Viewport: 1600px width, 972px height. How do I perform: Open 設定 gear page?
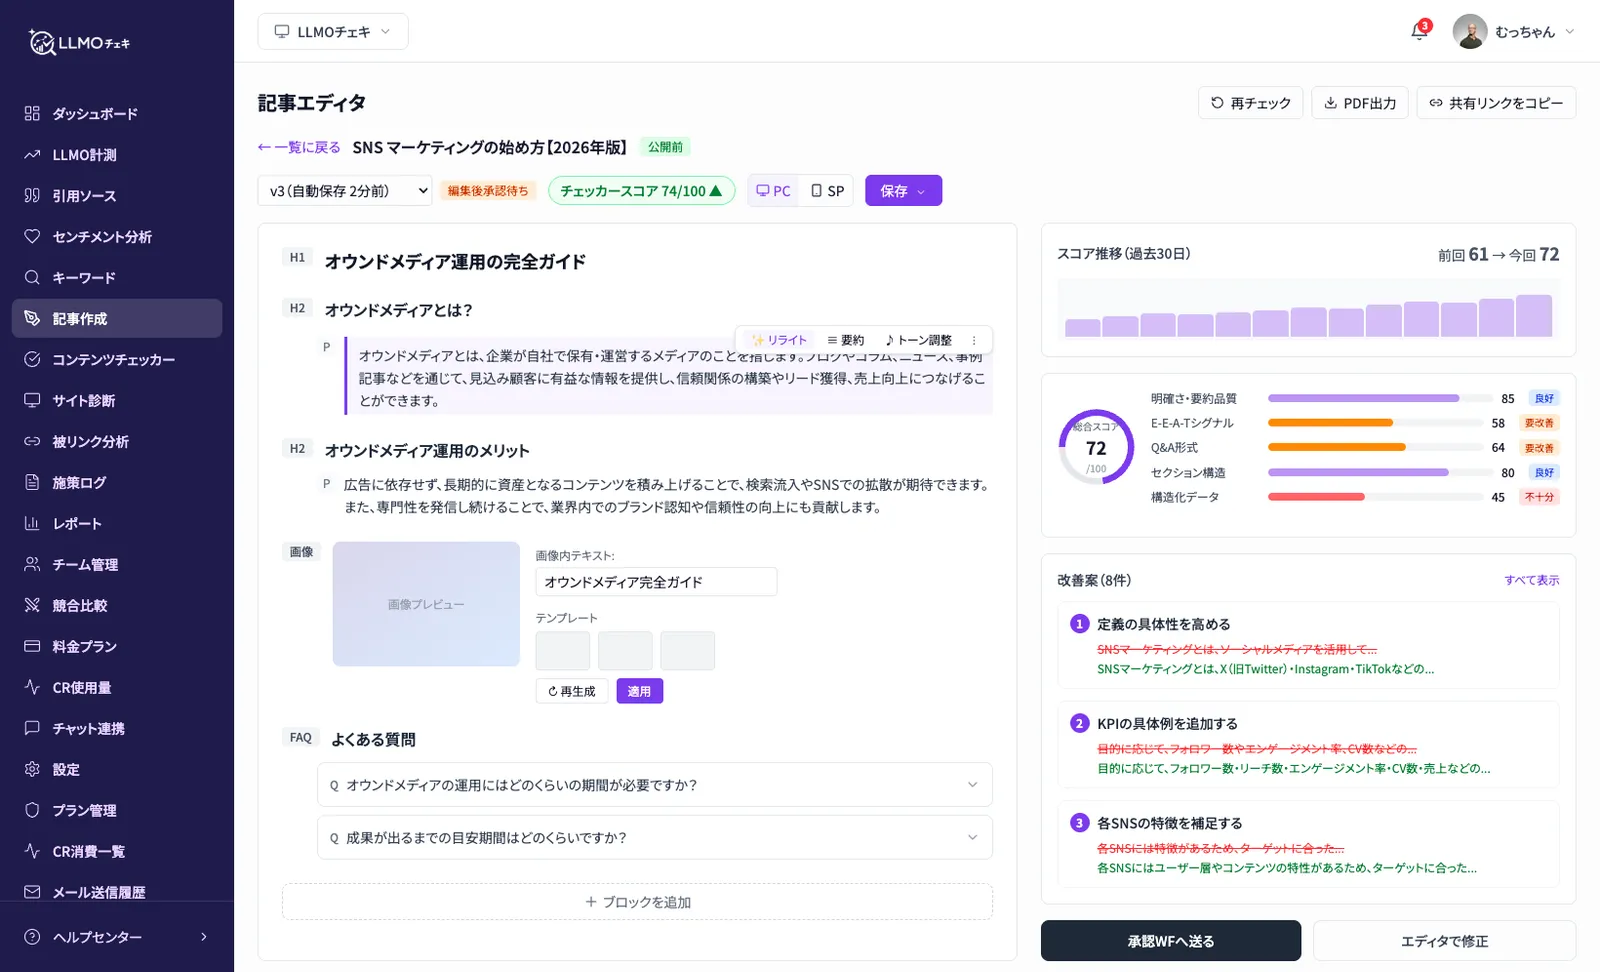click(x=117, y=770)
